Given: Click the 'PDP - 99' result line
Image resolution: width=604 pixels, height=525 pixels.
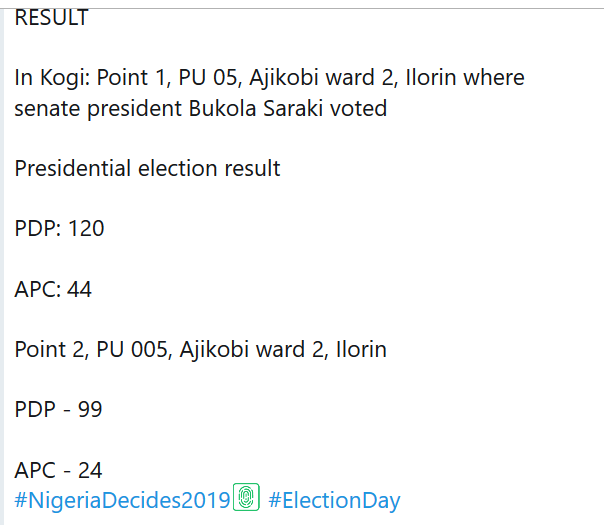Looking at the screenshot, I should [58, 410].
